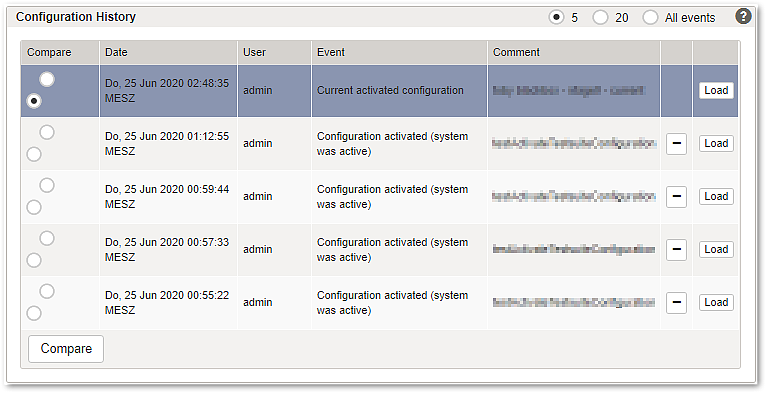Open the help question mark icon
766x393 pixels.
coord(743,17)
